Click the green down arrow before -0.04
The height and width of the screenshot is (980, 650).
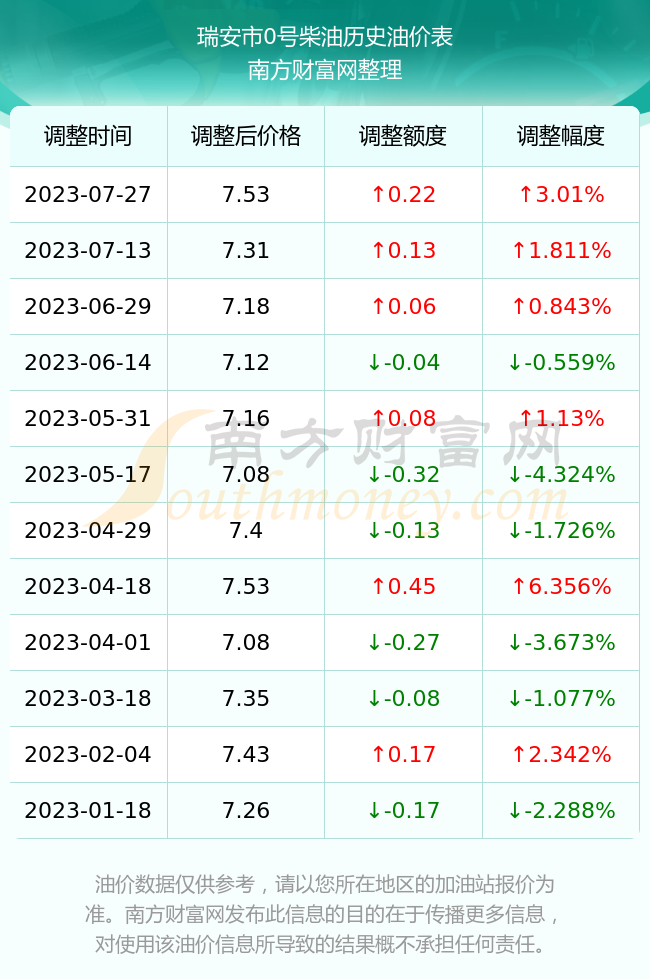[x=374, y=362]
